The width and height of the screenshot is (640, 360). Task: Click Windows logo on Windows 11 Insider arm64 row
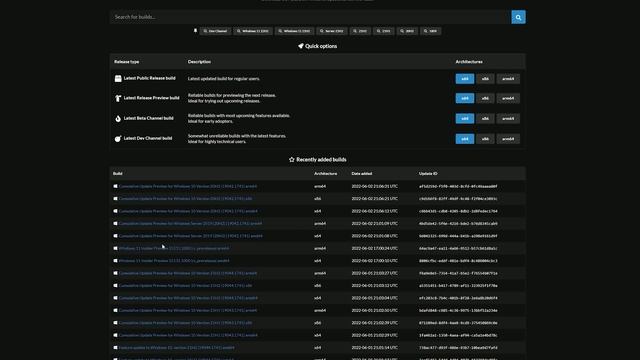pos(116,248)
